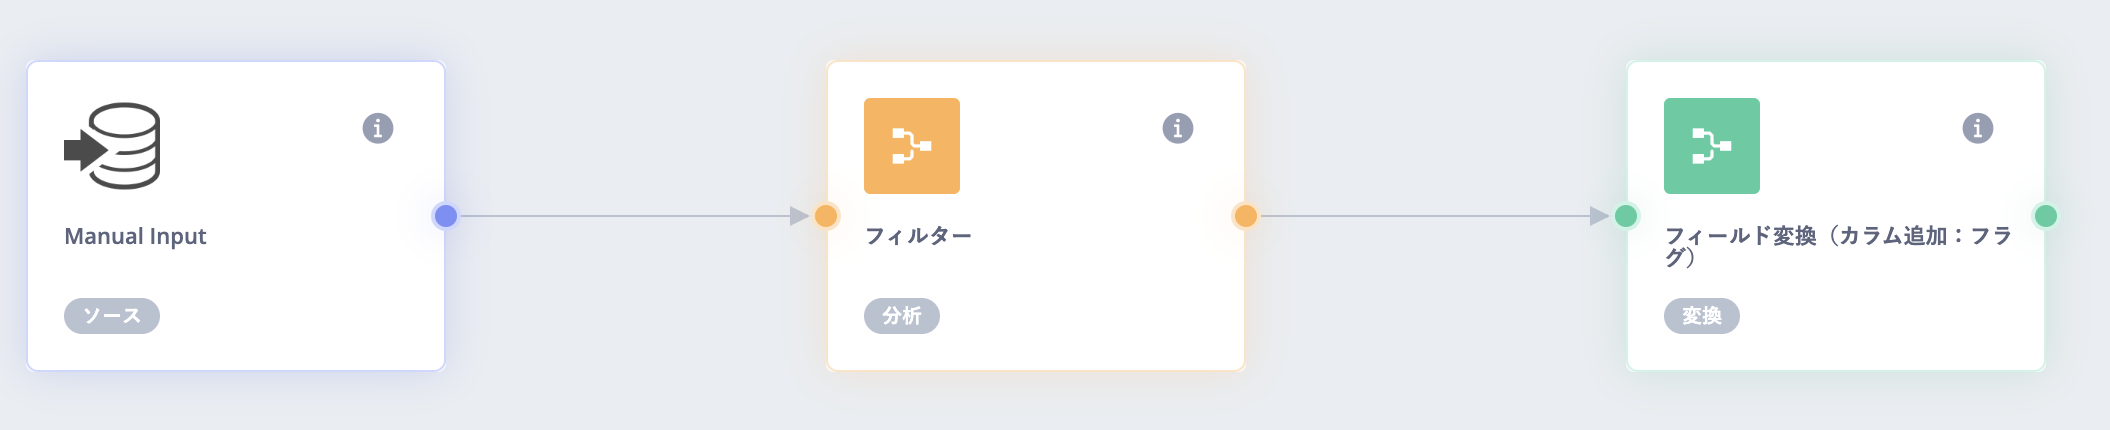Image resolution: width=2110 pixels, height=430 pixels.
Task: Click the orange フィルター node icon
Action: pos(911,146)
